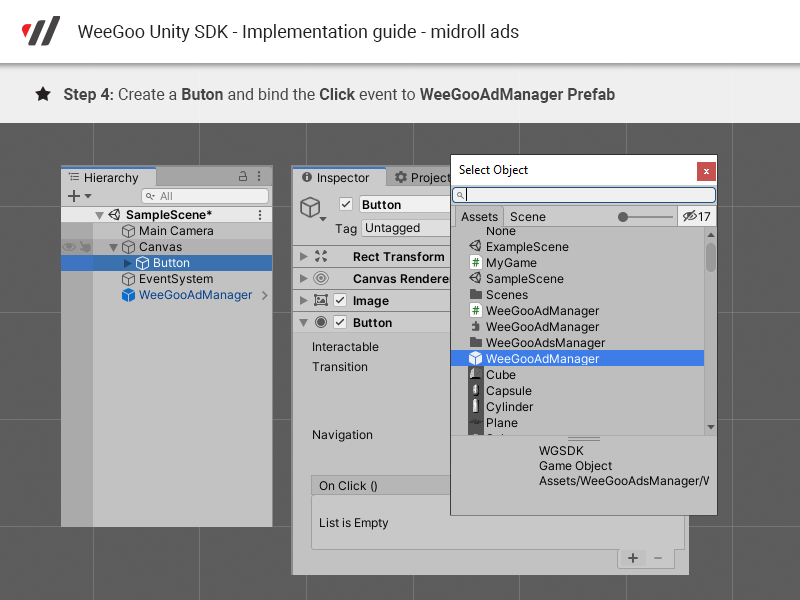Switch to Scene tab in Select Object
The image size is (800, 600).
point(528,217)
